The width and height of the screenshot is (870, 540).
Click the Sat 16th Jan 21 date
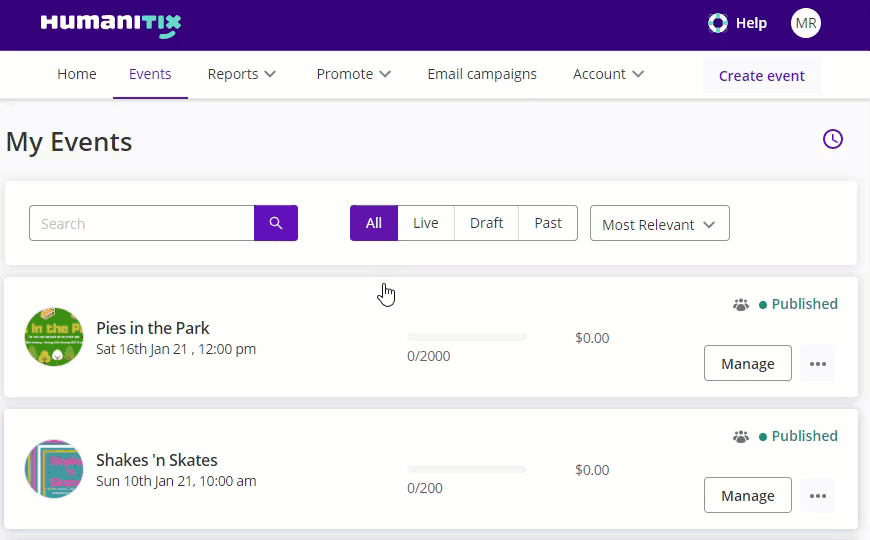pos(176,350)
